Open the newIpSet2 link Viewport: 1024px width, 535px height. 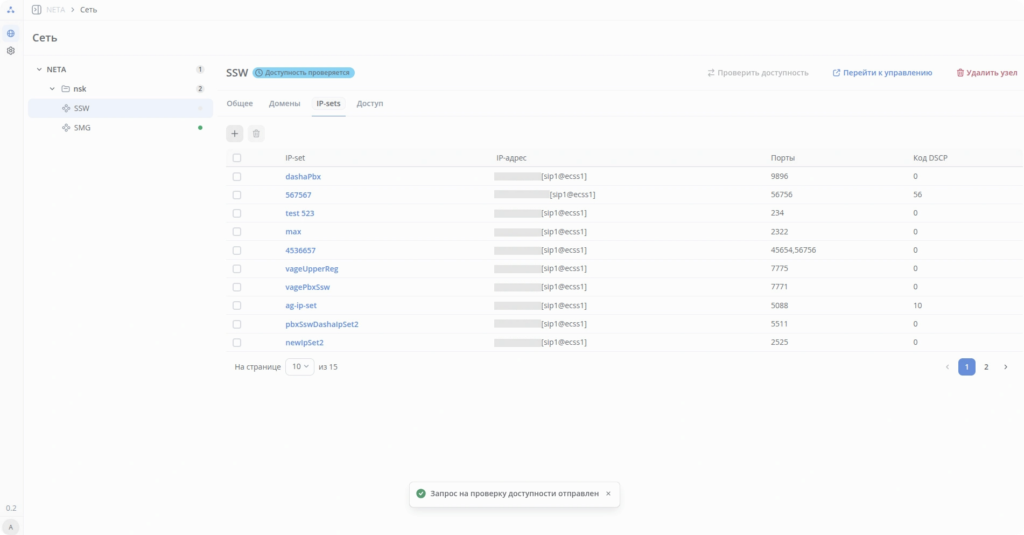[304, 342]
